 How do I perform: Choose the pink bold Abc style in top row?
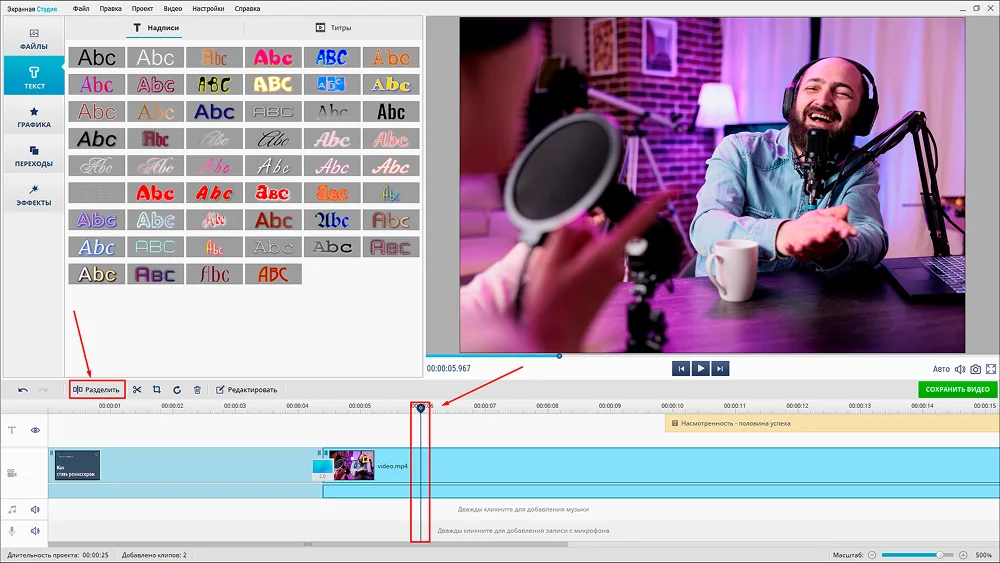274,57
